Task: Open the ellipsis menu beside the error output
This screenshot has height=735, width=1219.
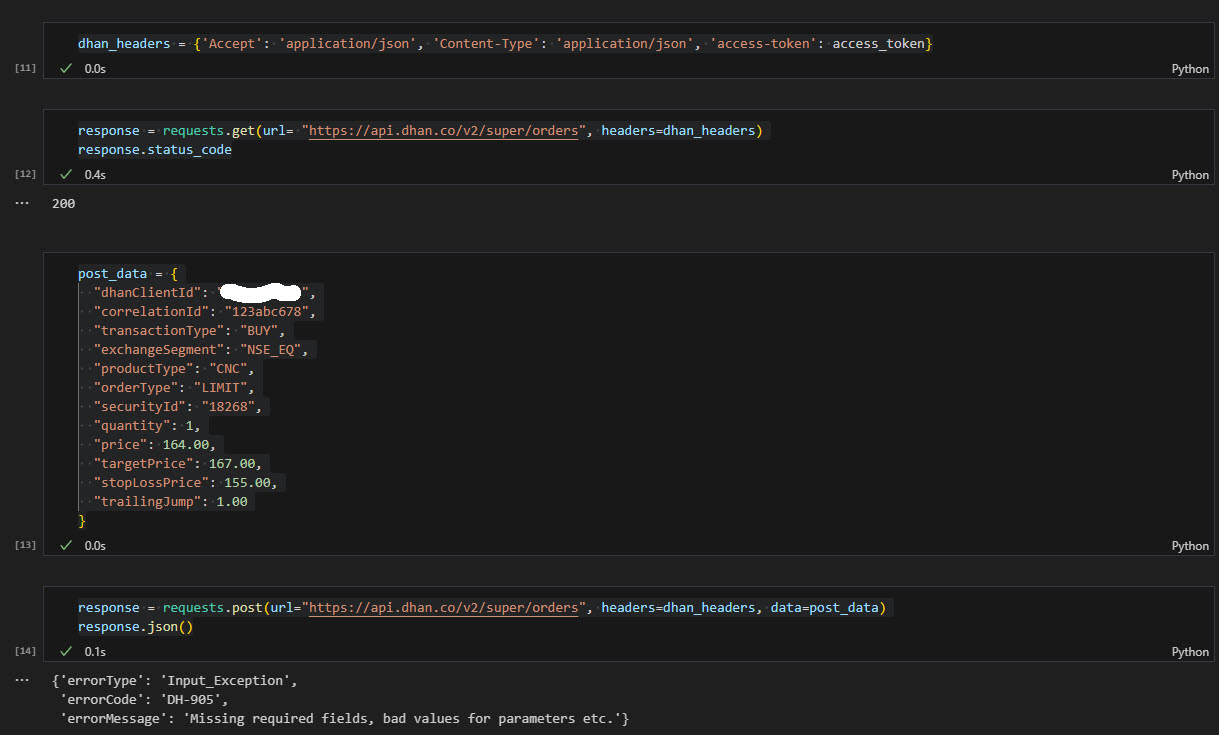Action: [x=23, y=679]
